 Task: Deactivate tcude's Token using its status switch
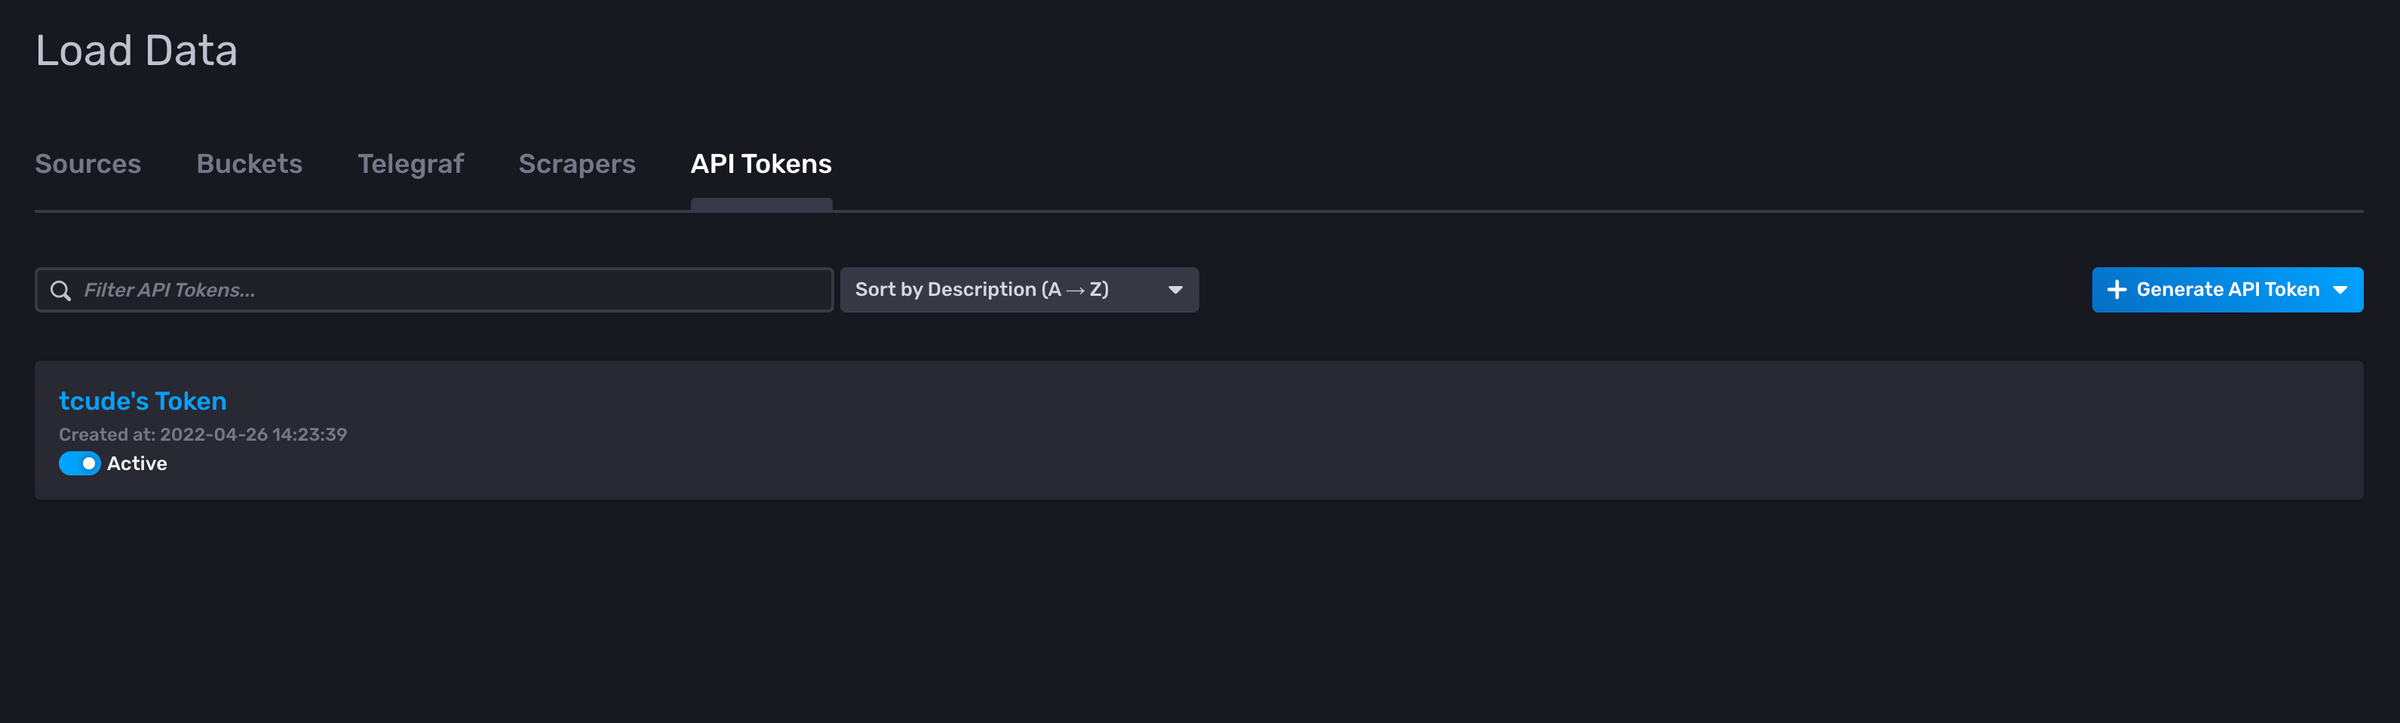[x=79, y=463]
